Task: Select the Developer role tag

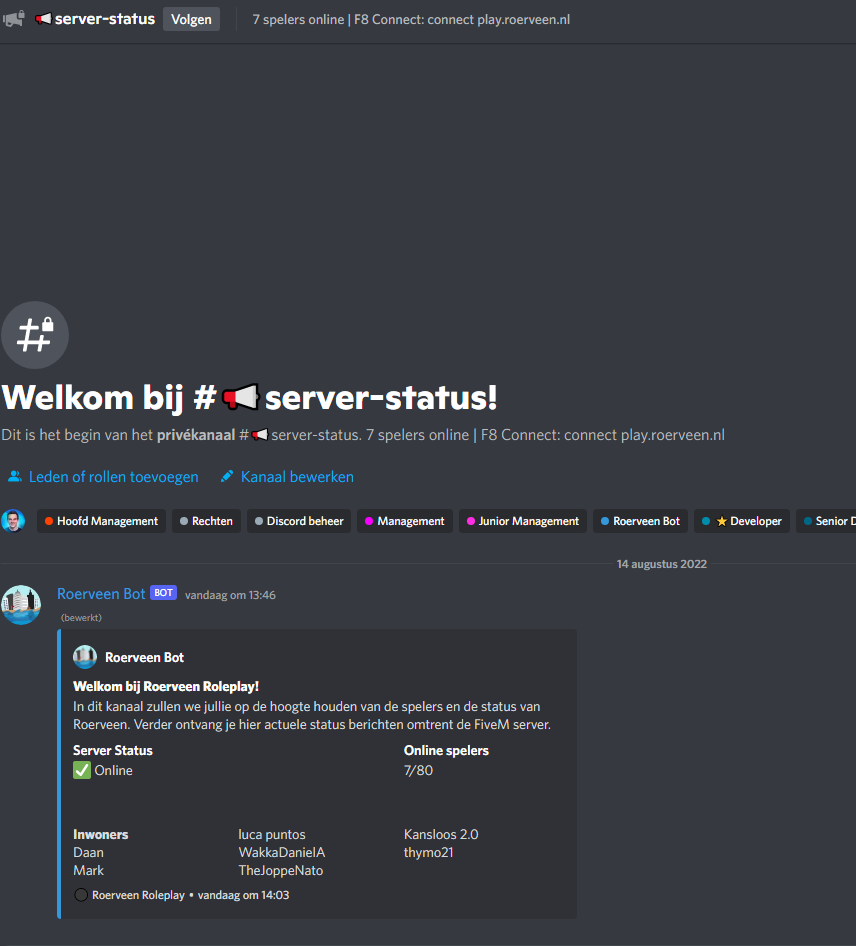Action: click(743, 521)
